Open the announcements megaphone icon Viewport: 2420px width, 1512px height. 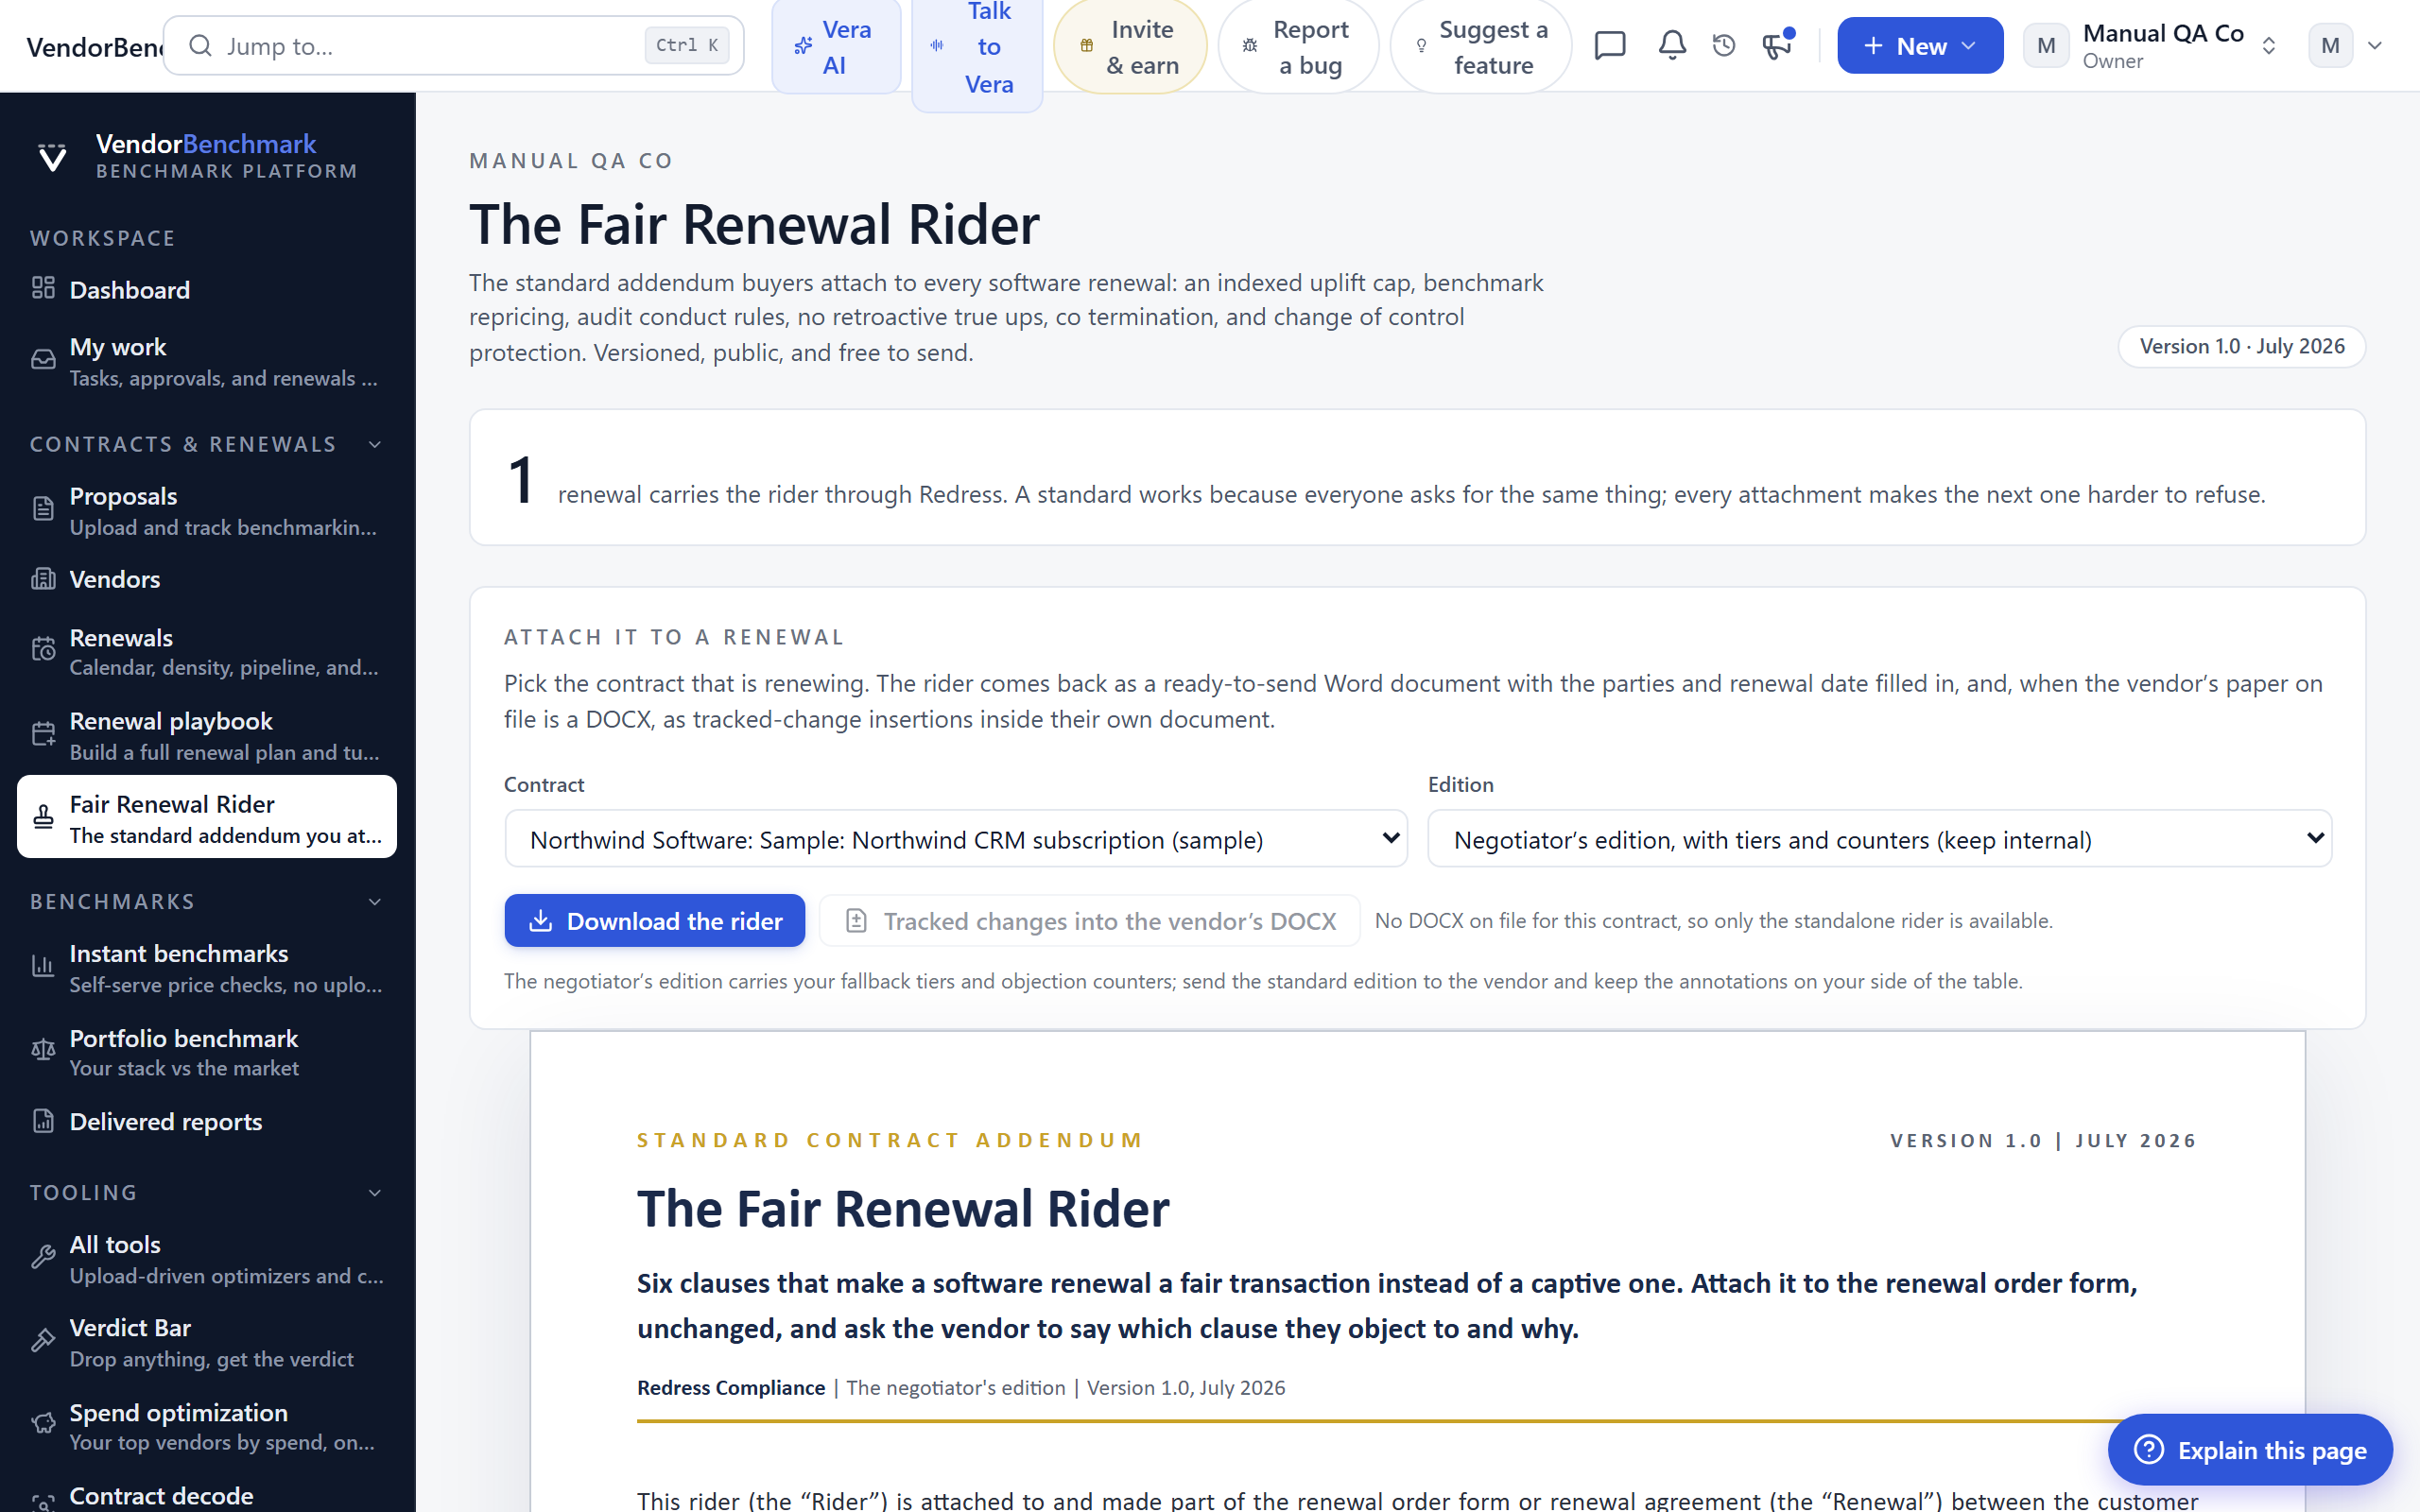click(1777, 46)
